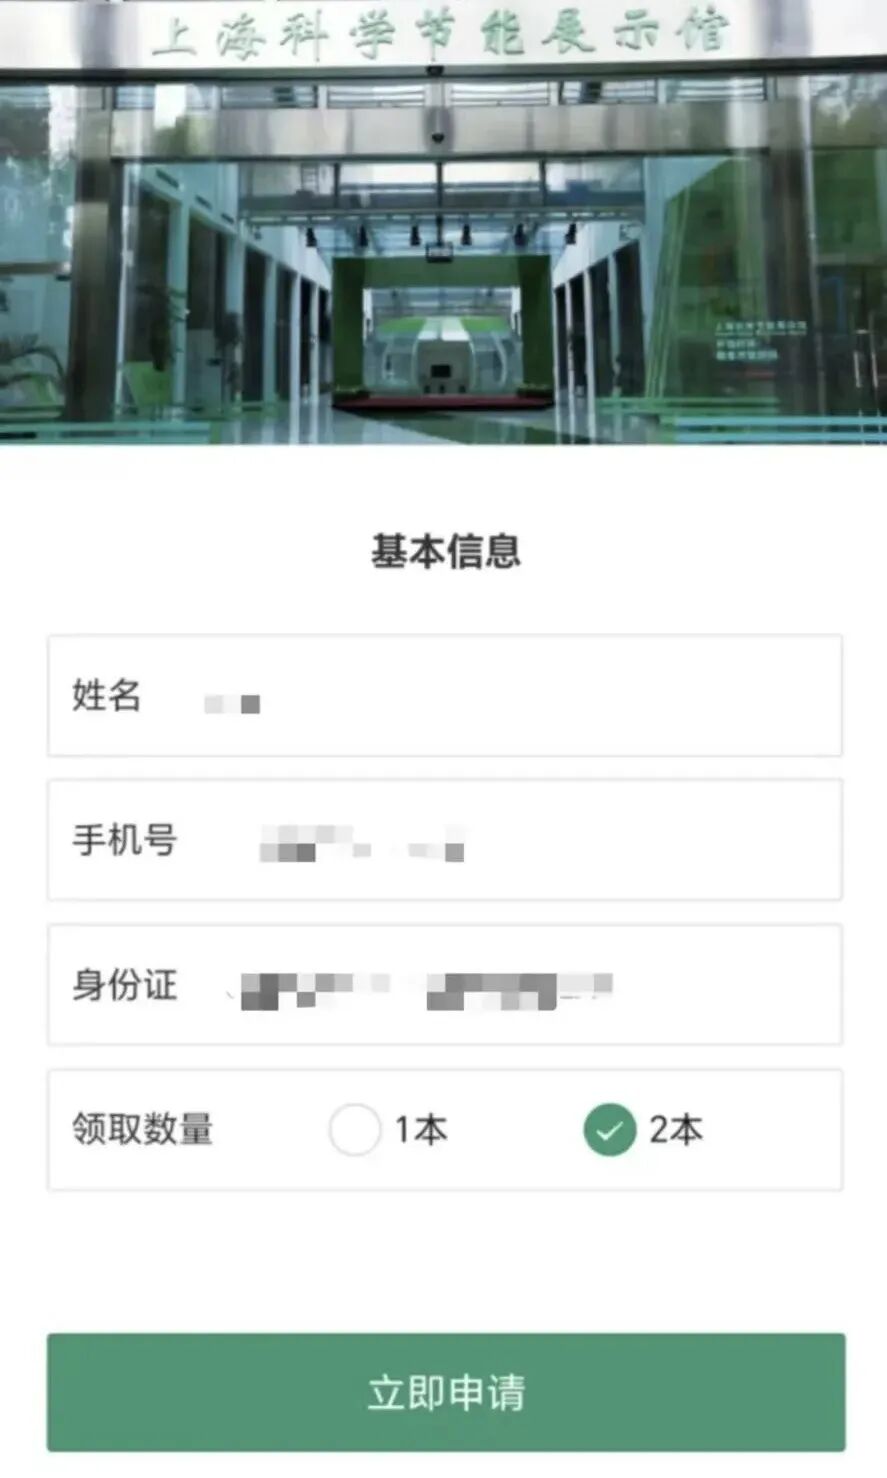Select the 1本 radio button
The width and height of the screenshot is (887, 1478).
tap(355, 1130)
